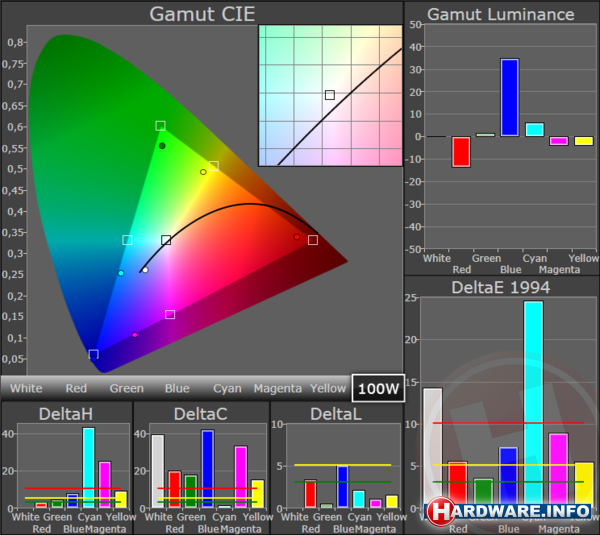The width and height of the screenshot is (600, 535).
Task: Click the DeltaC chart title
Action: tap(201, 414)
